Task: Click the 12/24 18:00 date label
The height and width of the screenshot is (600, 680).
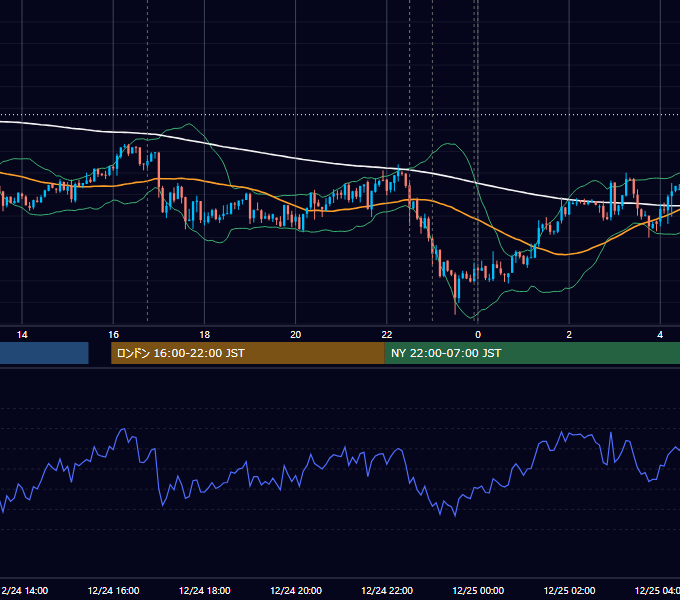Action: [205, 591]
